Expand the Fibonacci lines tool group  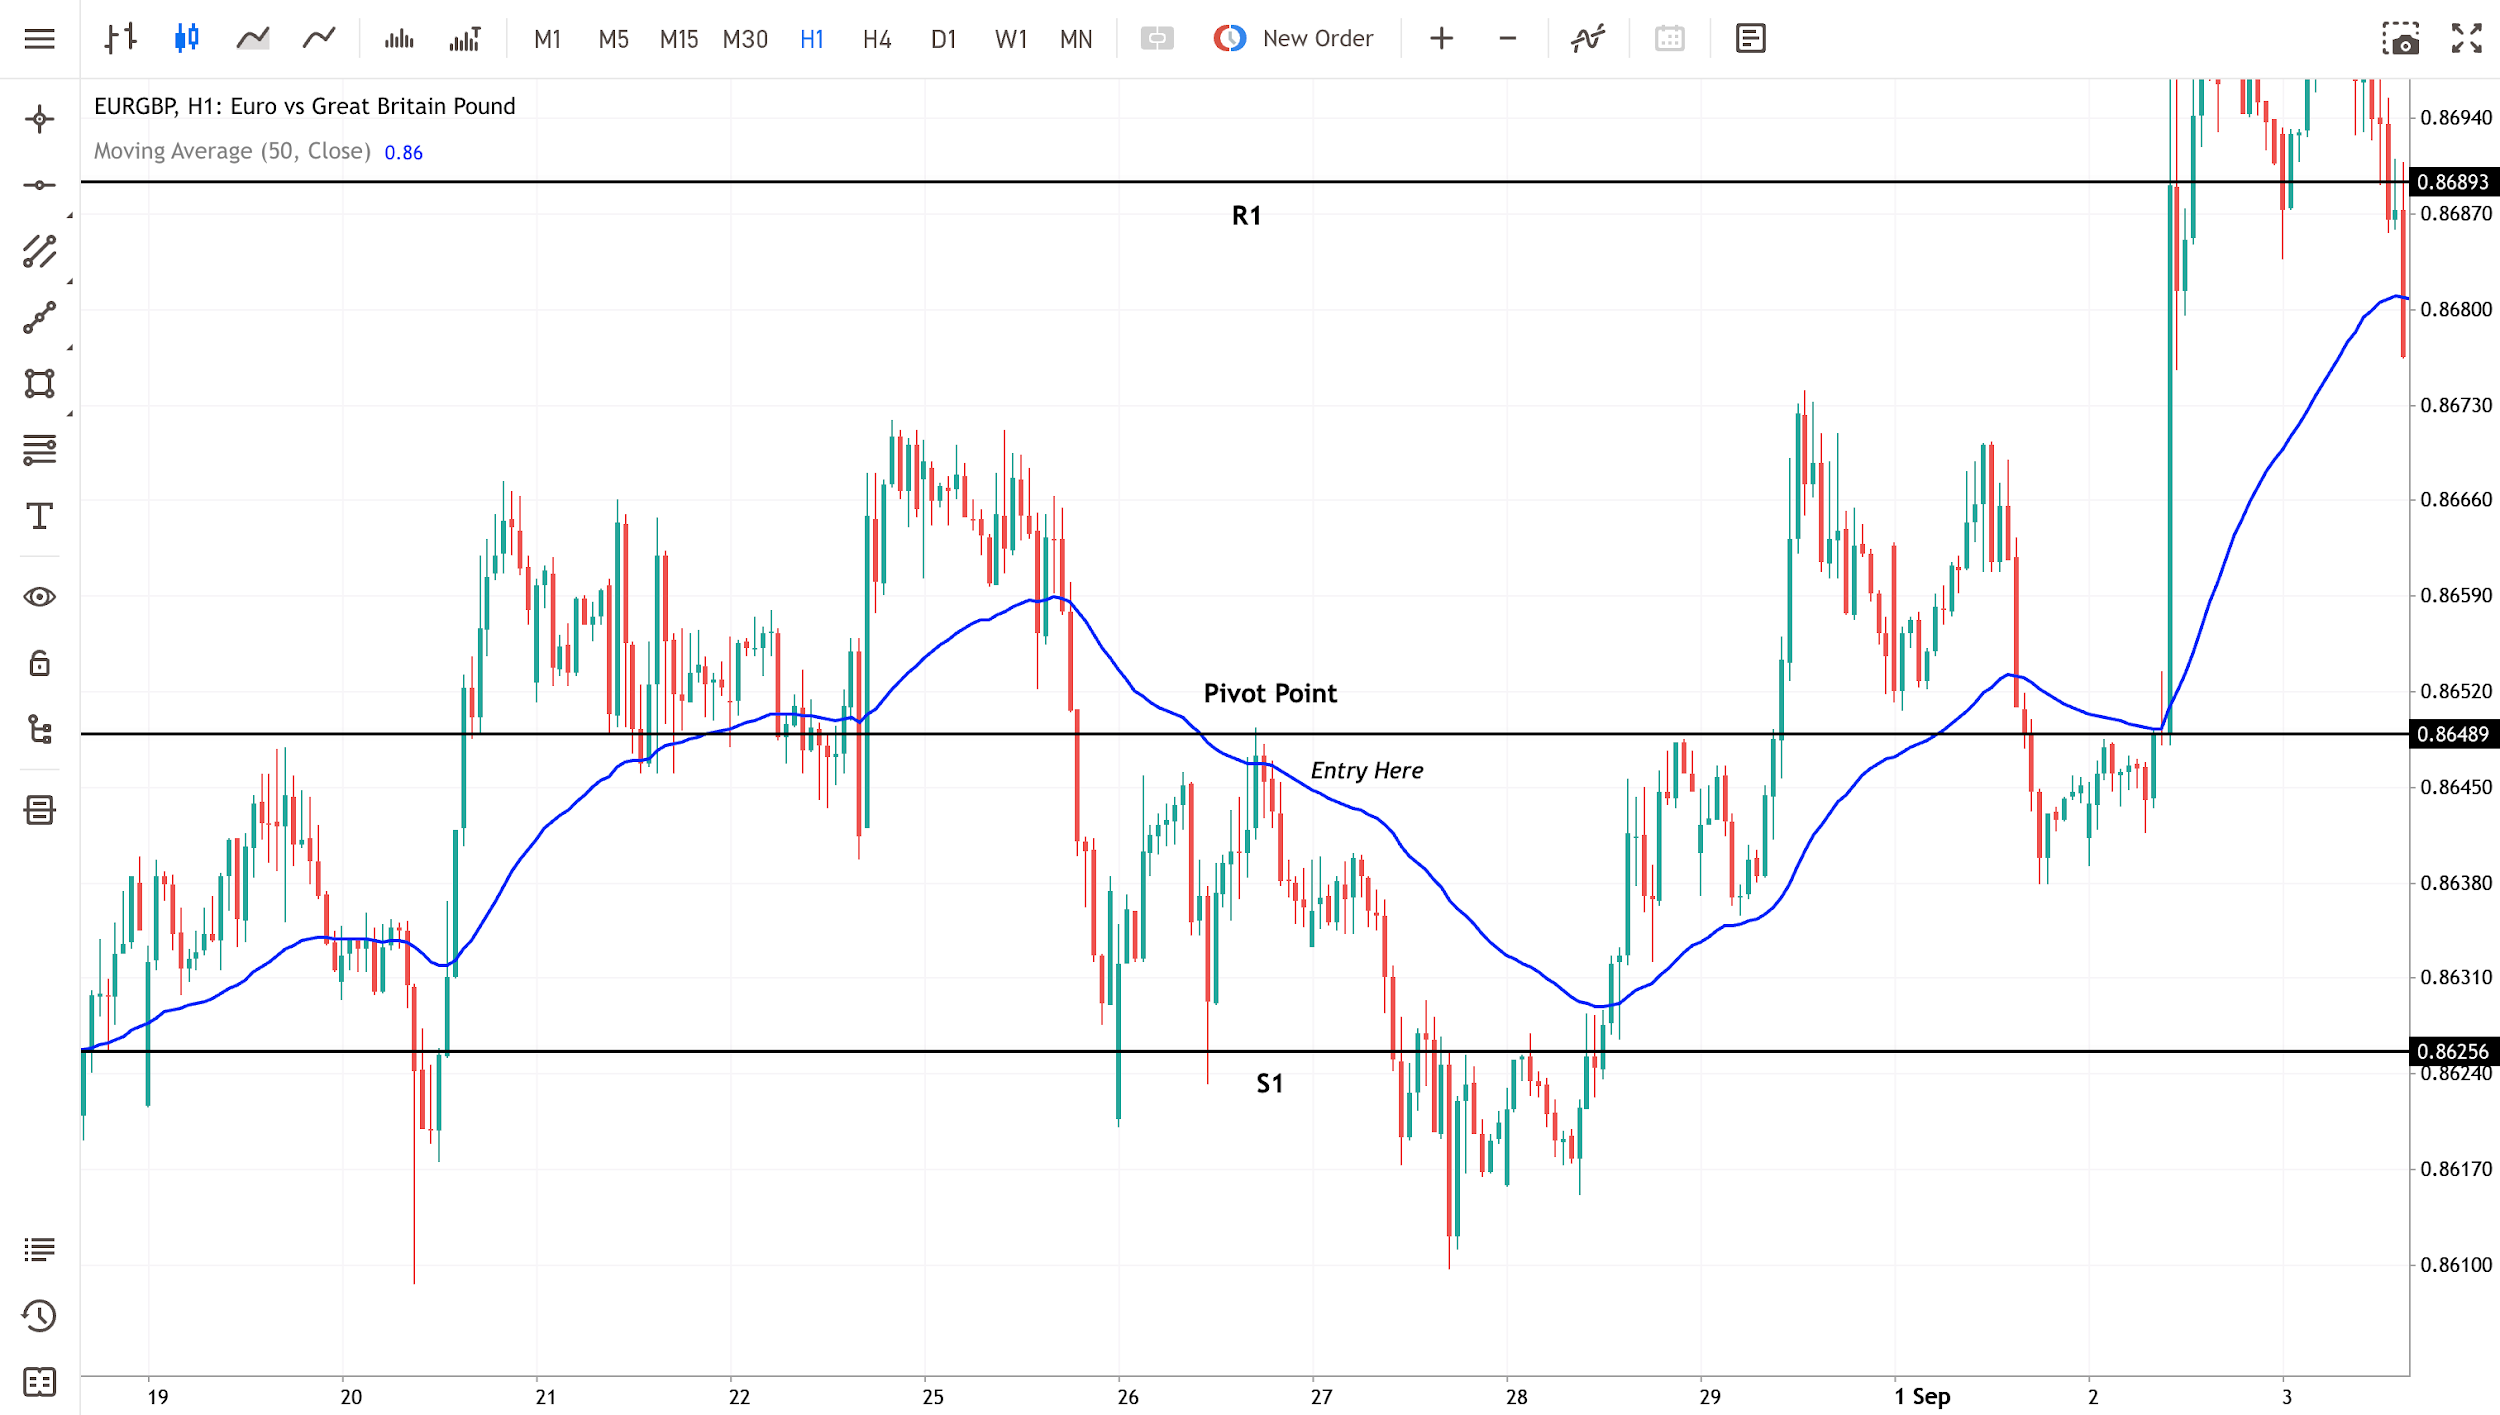(x=39, y=450)
